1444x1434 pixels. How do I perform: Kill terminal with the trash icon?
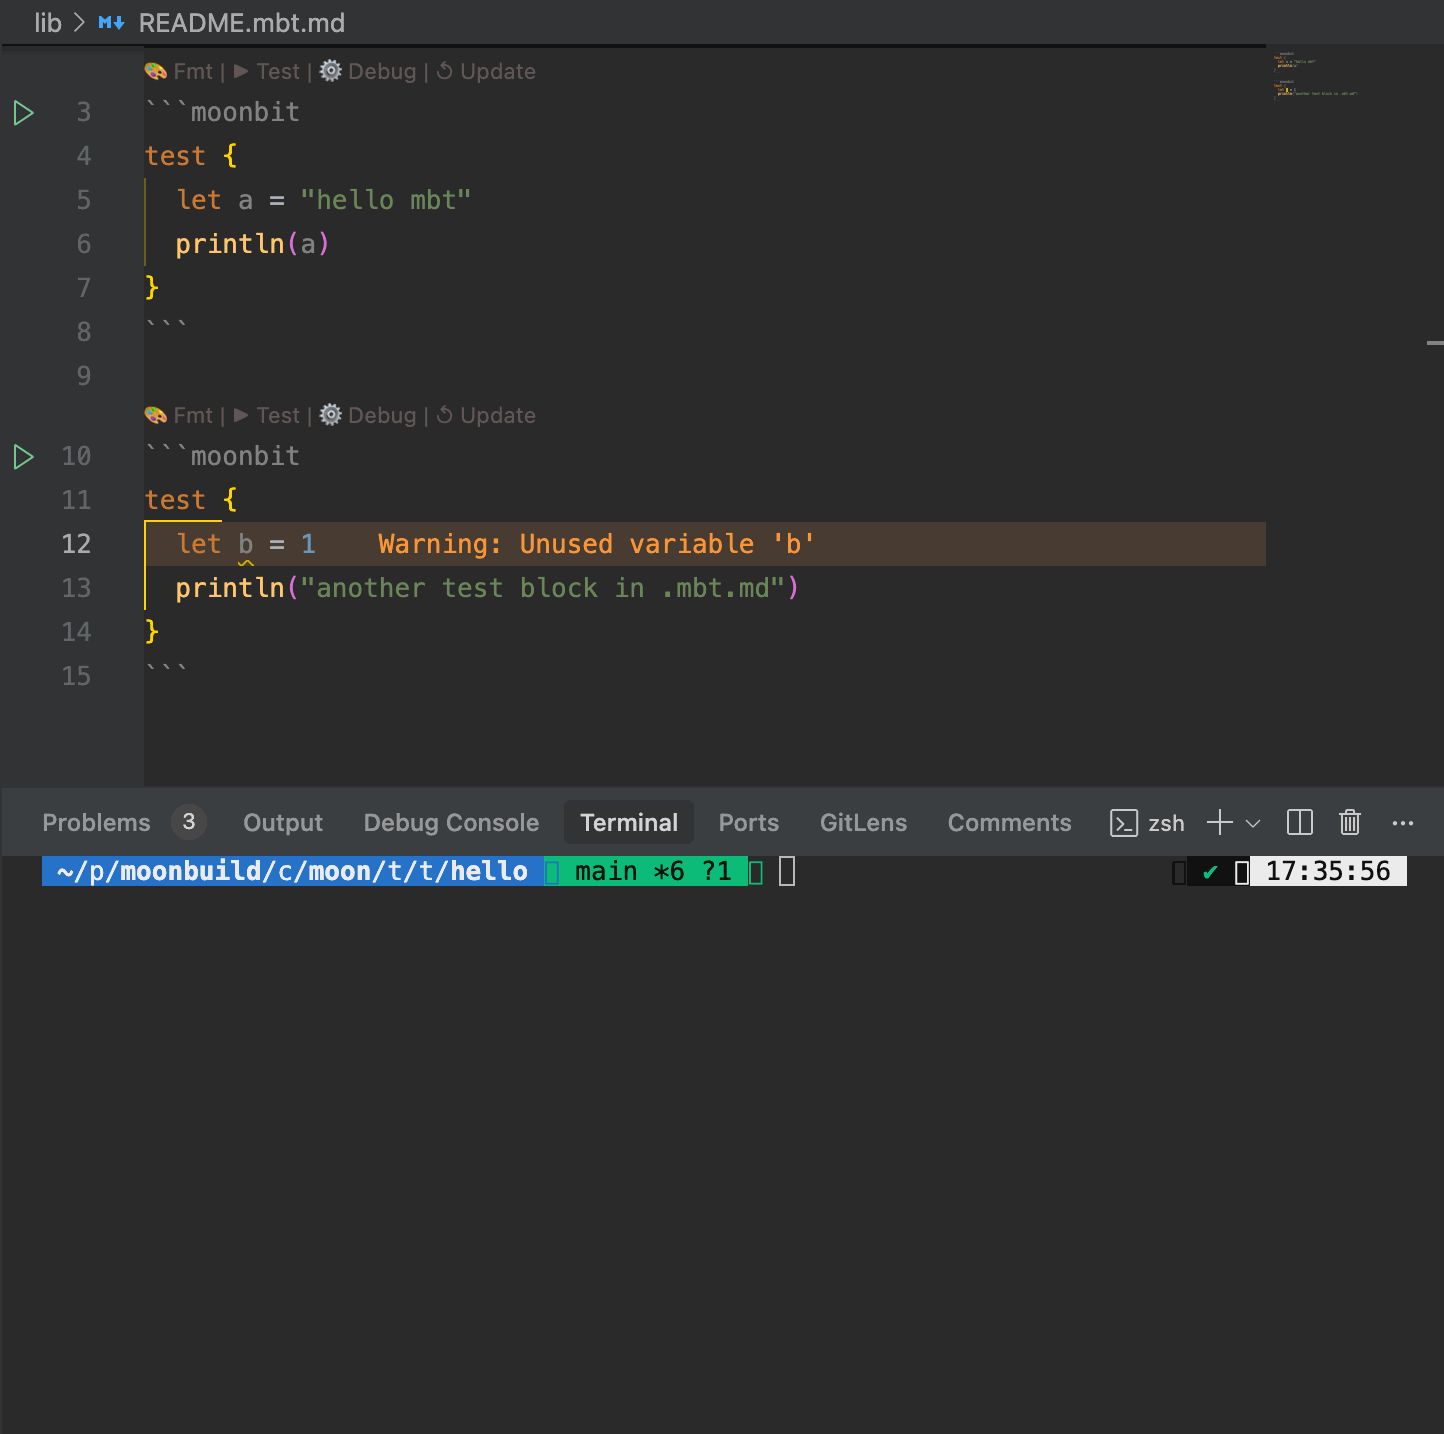[x=1349, y=823]
